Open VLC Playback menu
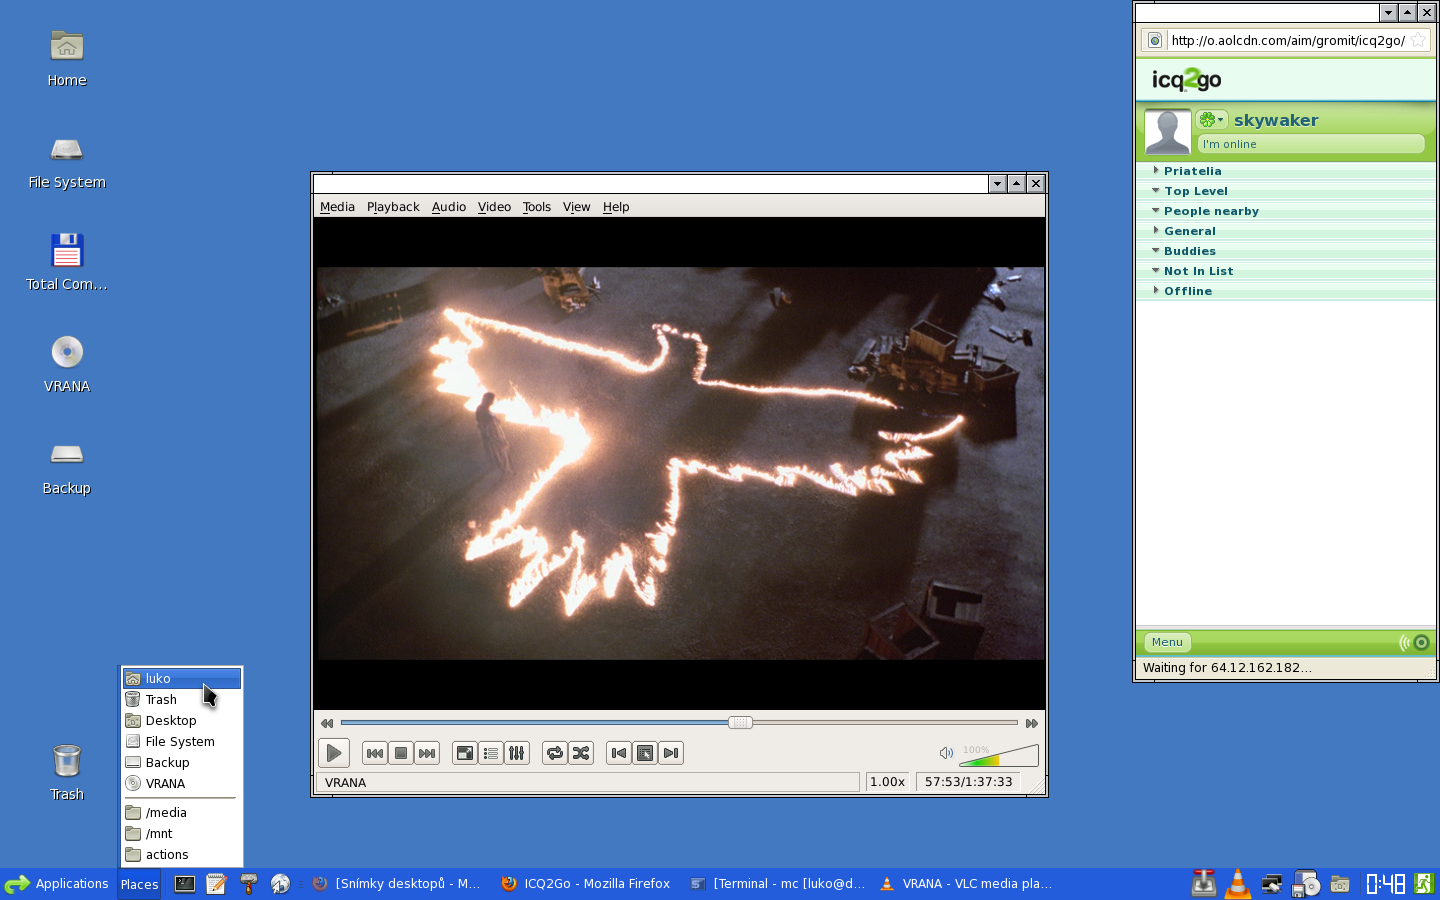This screenshot has height=900, width=1440. (393, 207)
